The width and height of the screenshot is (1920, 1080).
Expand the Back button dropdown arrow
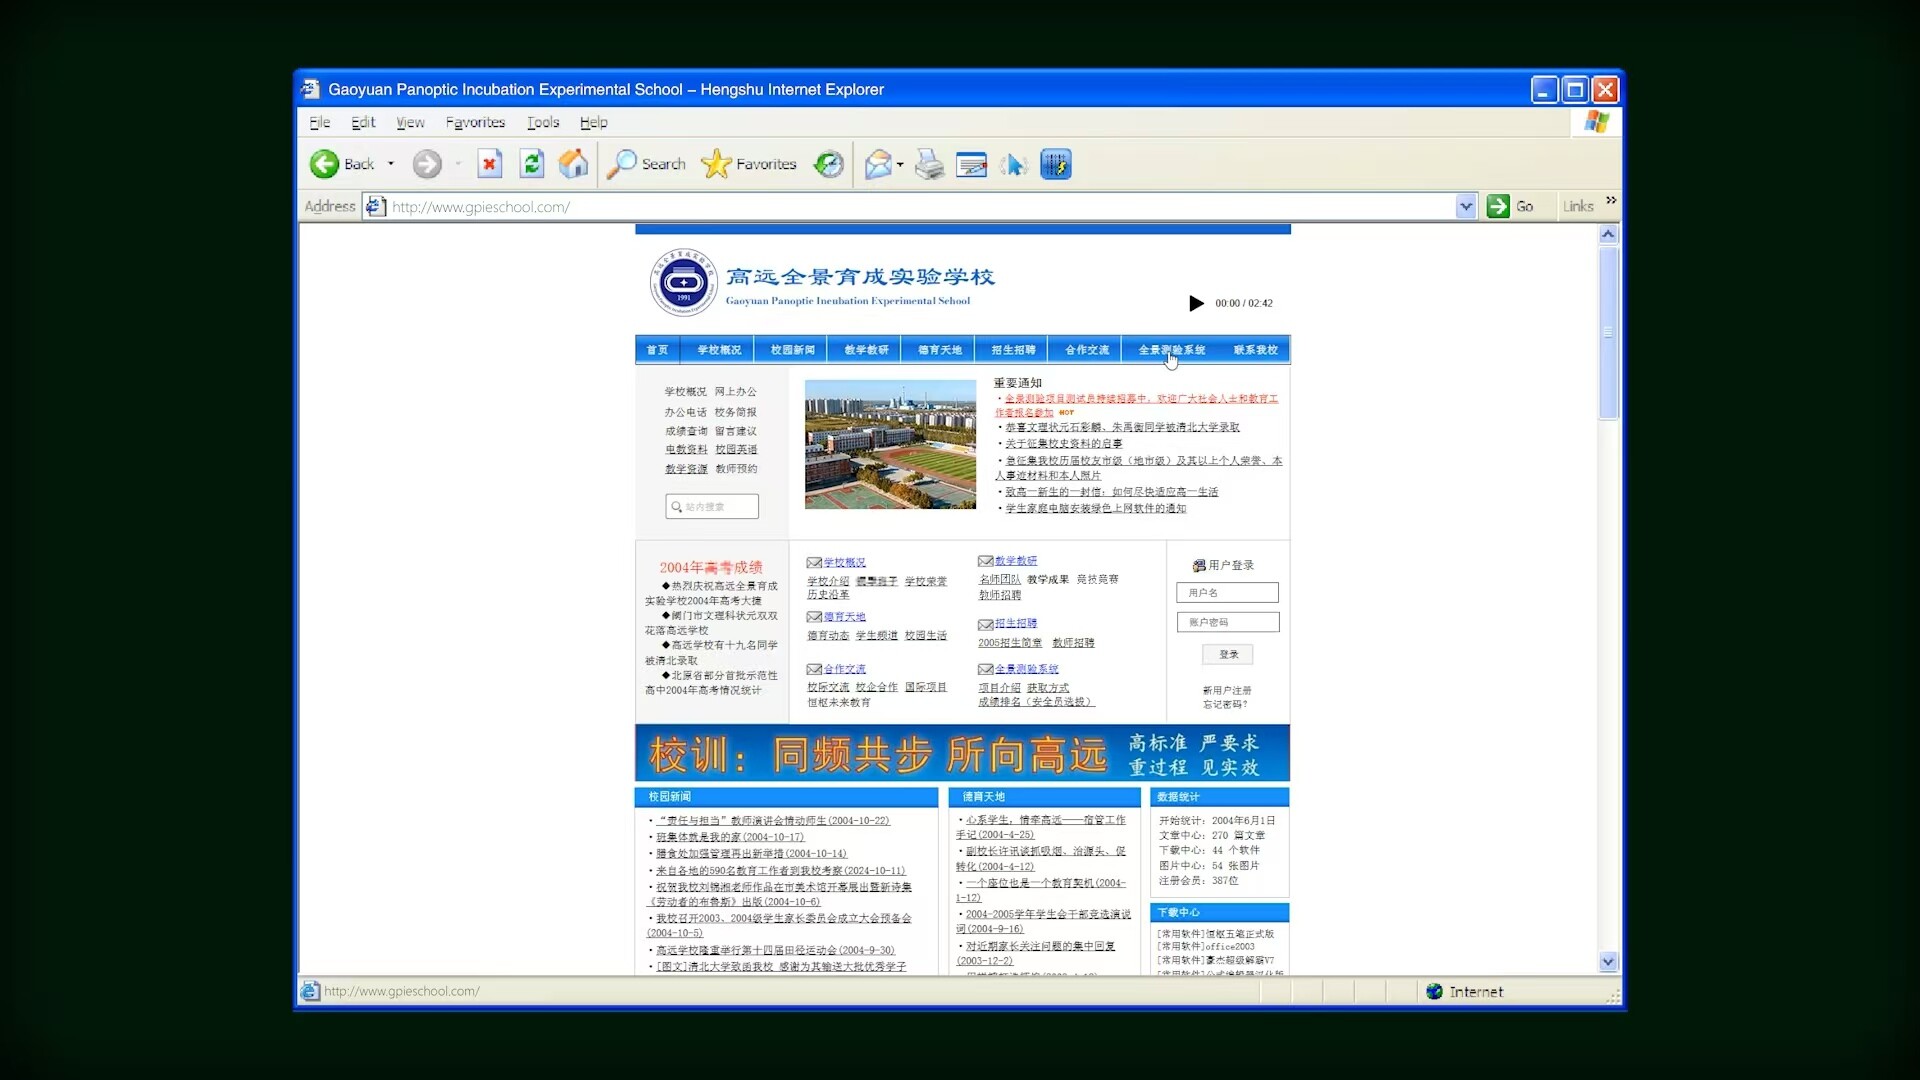point(390,164)
